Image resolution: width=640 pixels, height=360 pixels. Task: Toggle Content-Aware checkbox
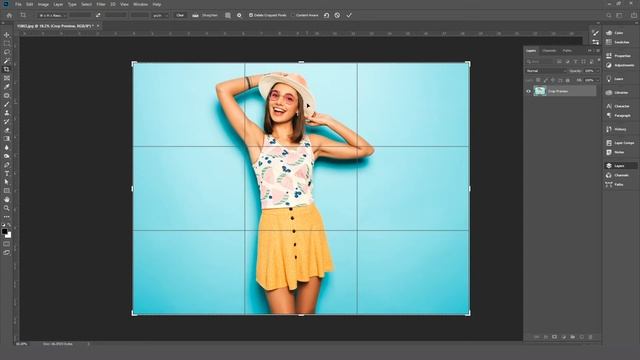(x=293, y=15)
